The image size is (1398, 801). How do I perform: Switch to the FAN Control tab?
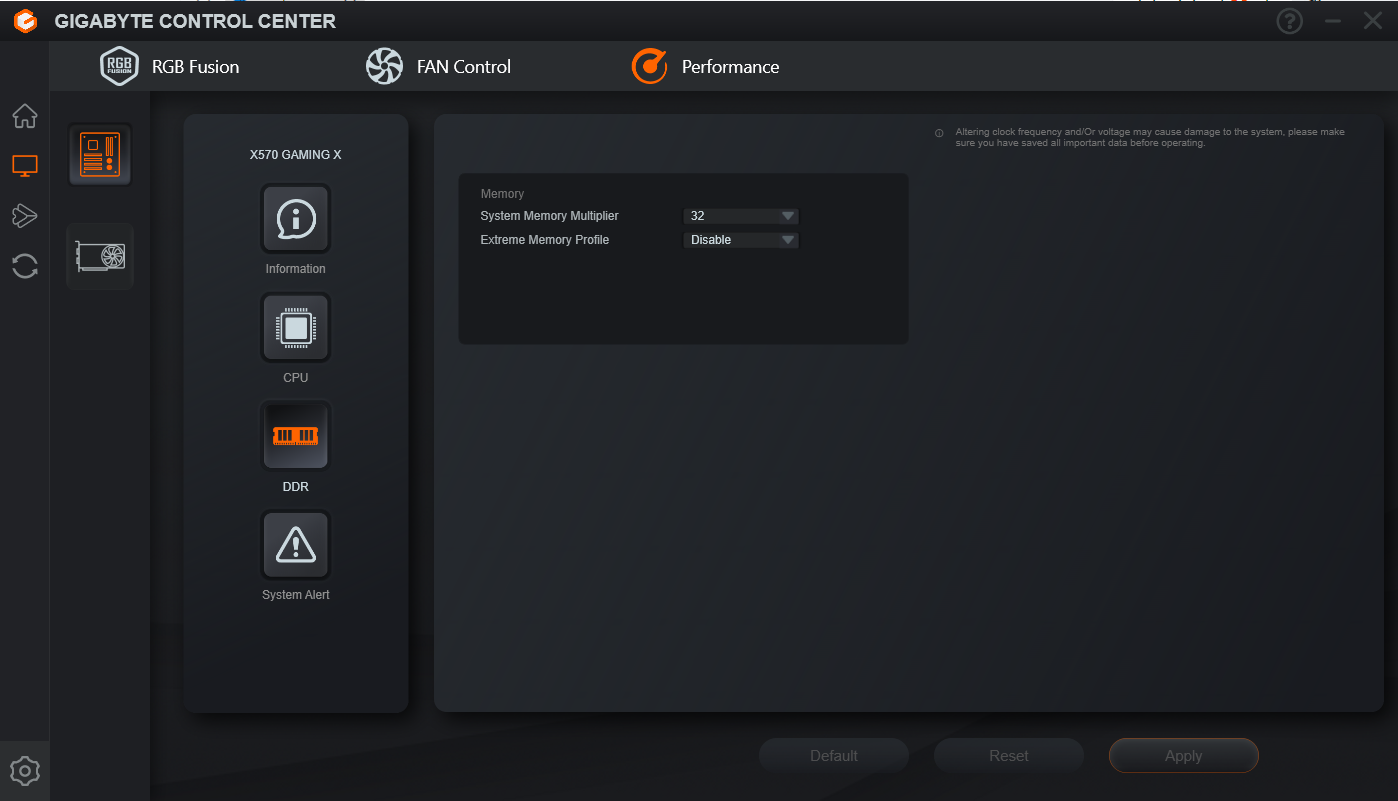point(438,67)
